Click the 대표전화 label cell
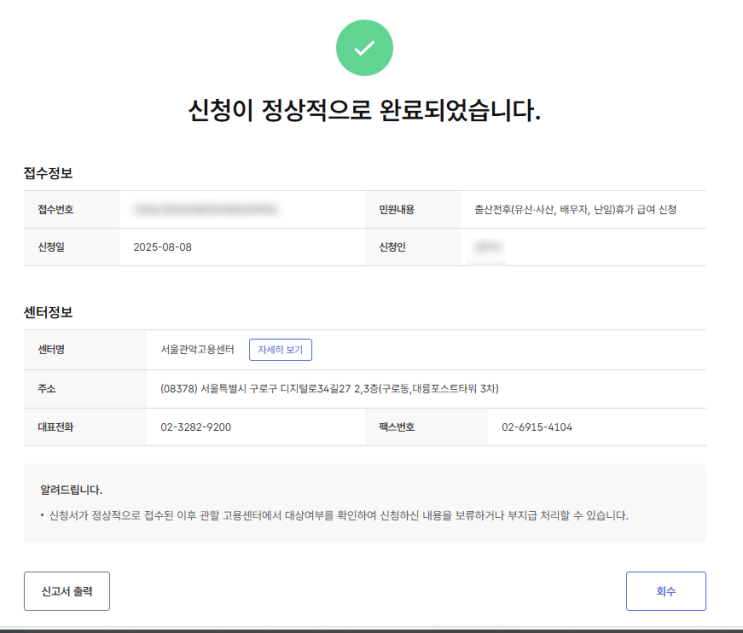 tap(85, 427)
